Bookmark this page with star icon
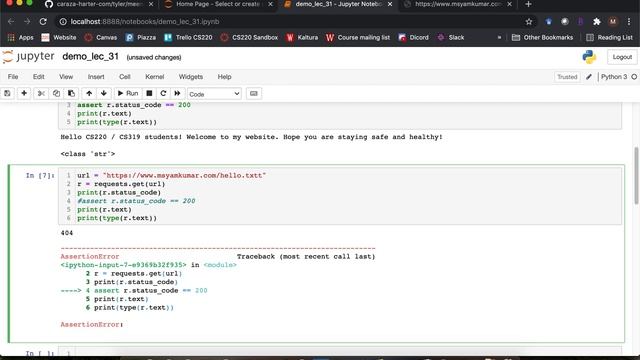 point(529,22)
